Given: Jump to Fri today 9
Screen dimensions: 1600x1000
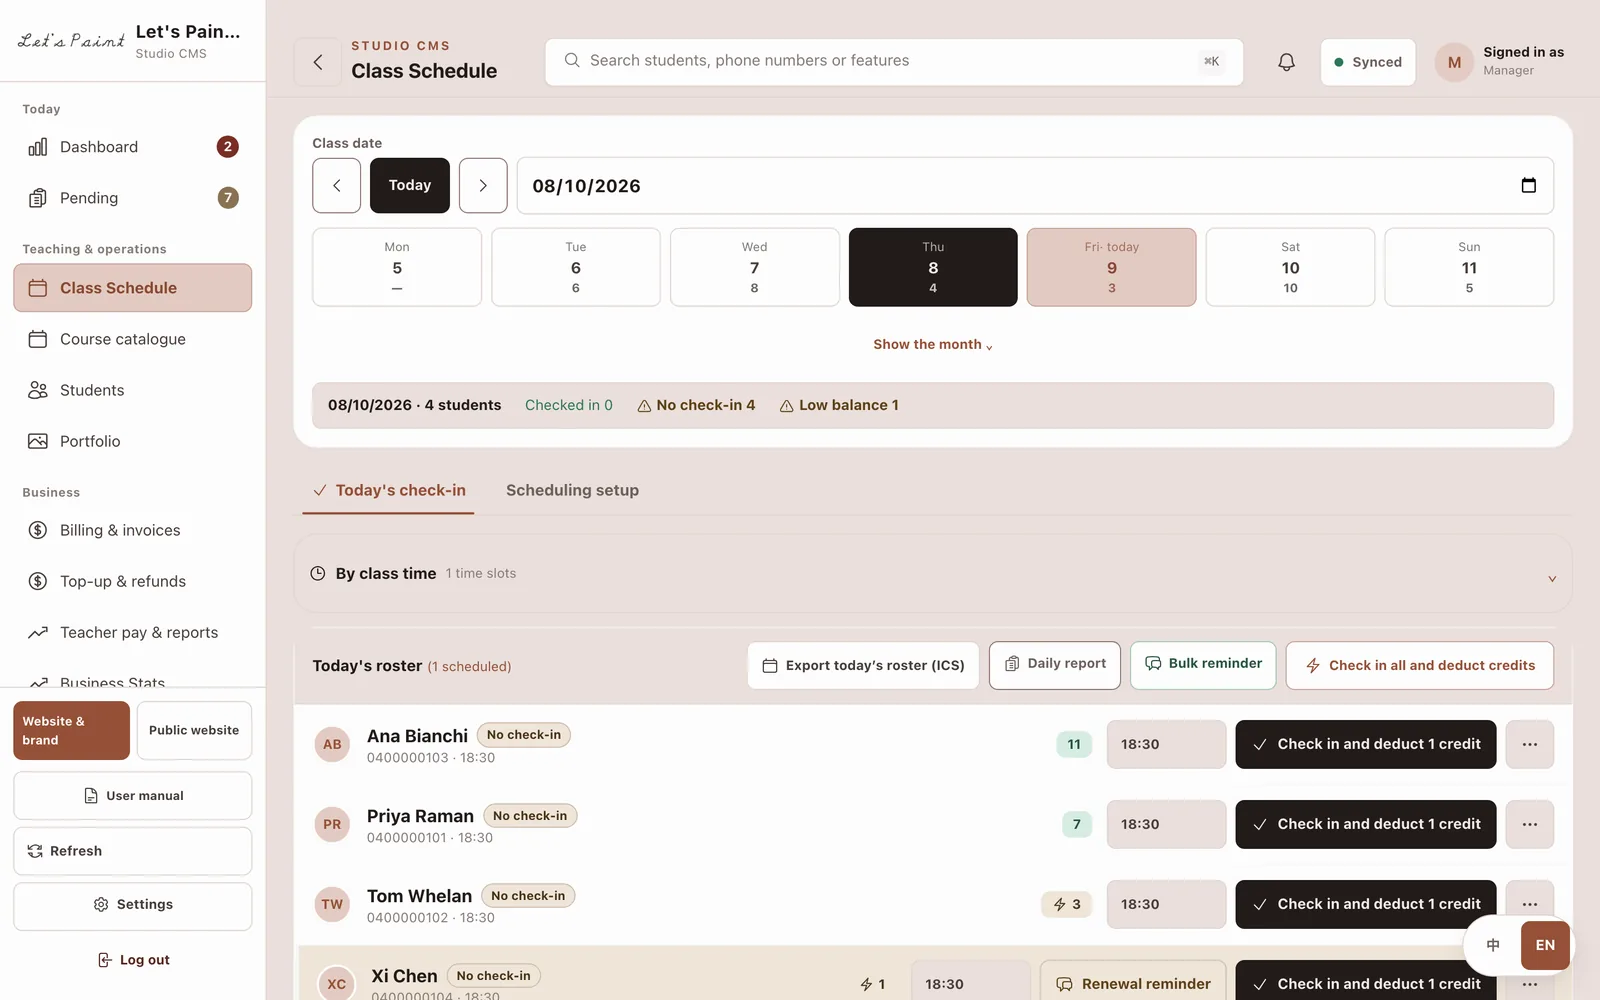Looking at the screenshot, I should point(1112,267).
